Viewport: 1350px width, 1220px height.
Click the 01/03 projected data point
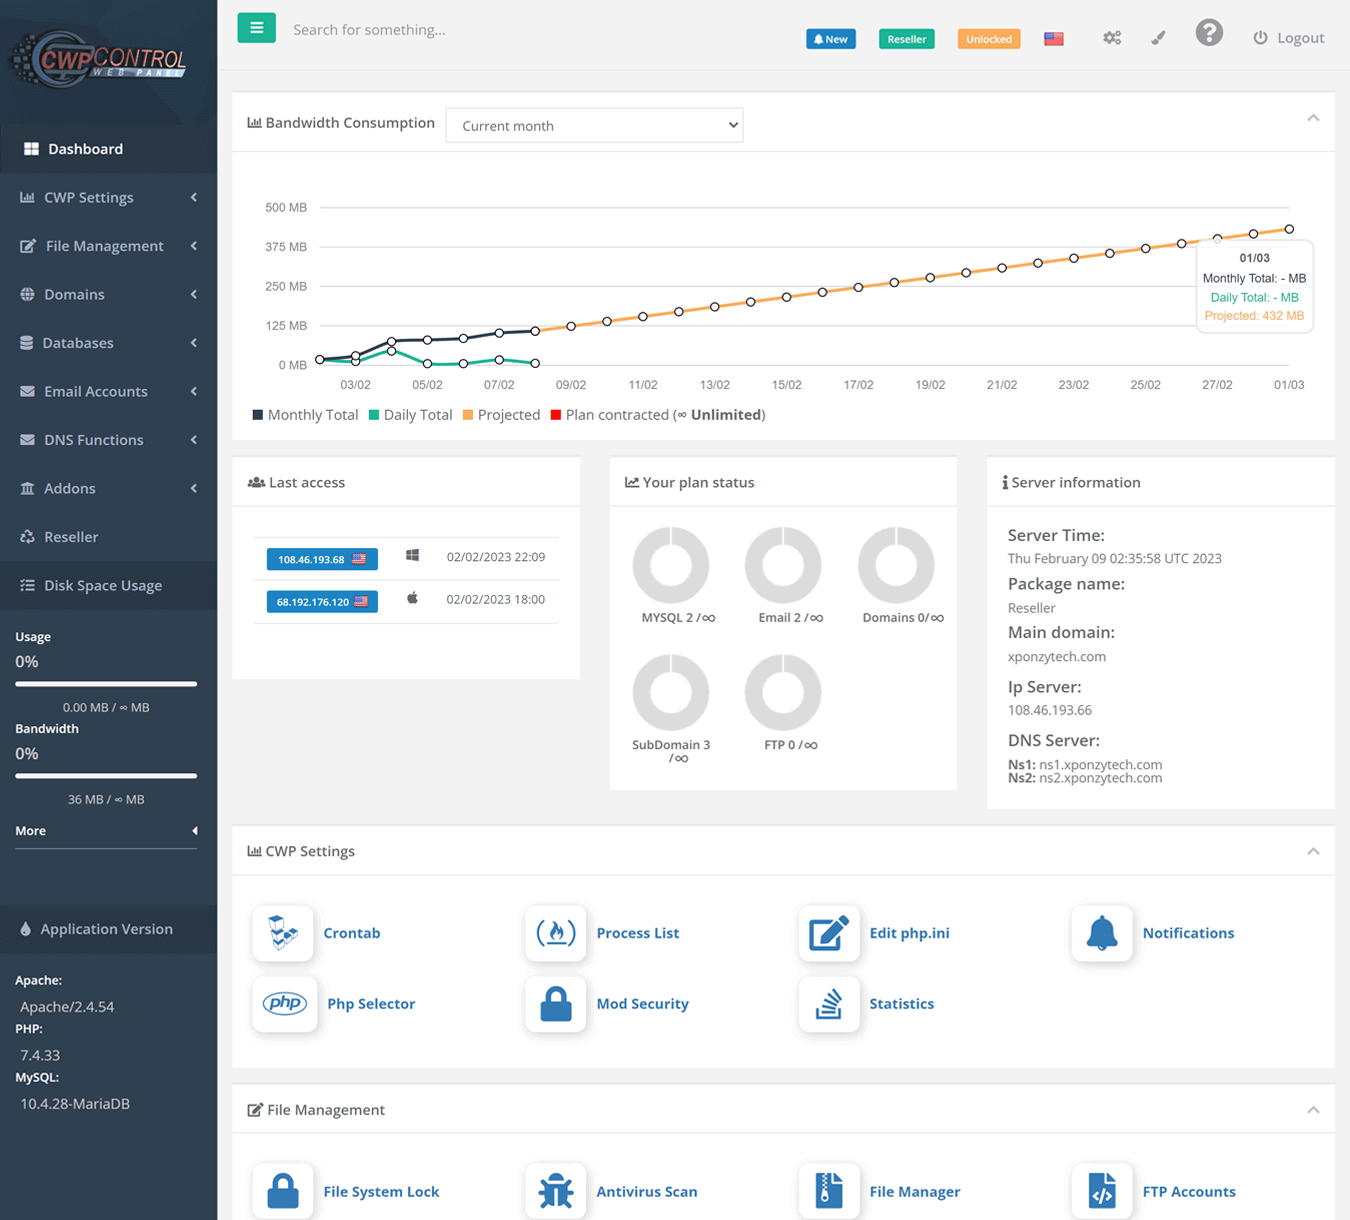point(1289,229)
